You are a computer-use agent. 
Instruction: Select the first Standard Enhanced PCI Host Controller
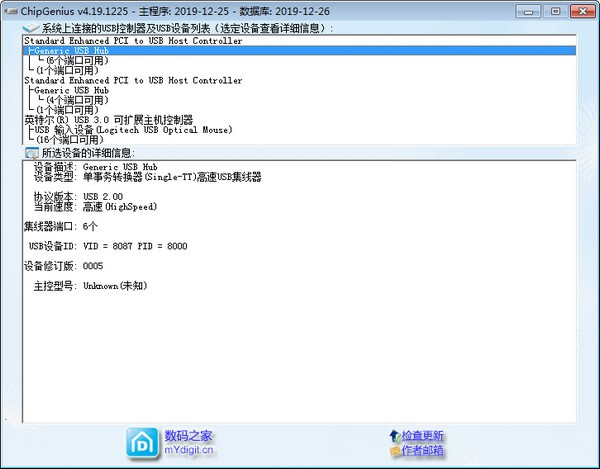[132, 41]
